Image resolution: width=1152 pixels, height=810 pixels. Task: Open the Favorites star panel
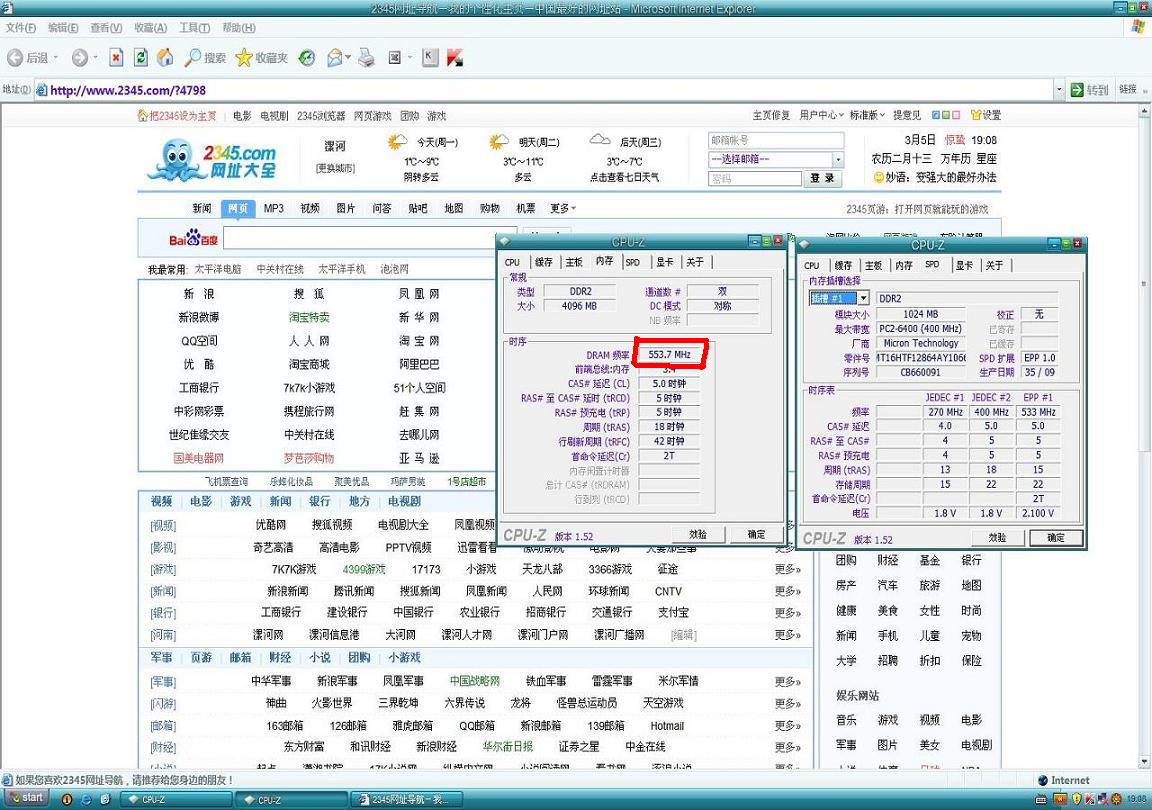coord(261,57)
